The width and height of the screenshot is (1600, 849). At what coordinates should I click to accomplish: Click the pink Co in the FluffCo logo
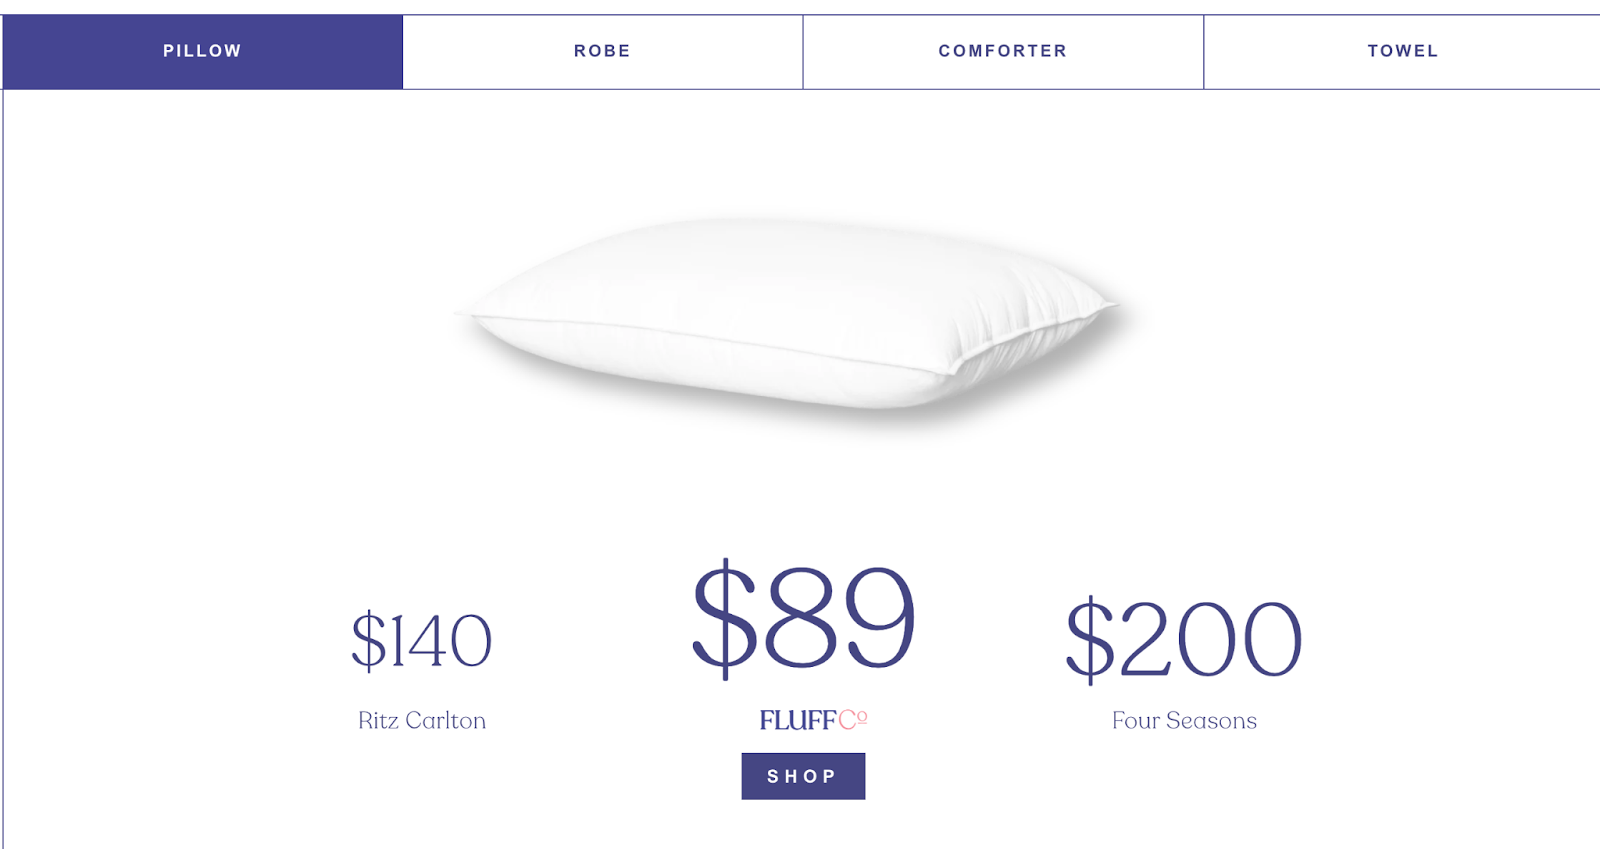[x=852, y=720]
